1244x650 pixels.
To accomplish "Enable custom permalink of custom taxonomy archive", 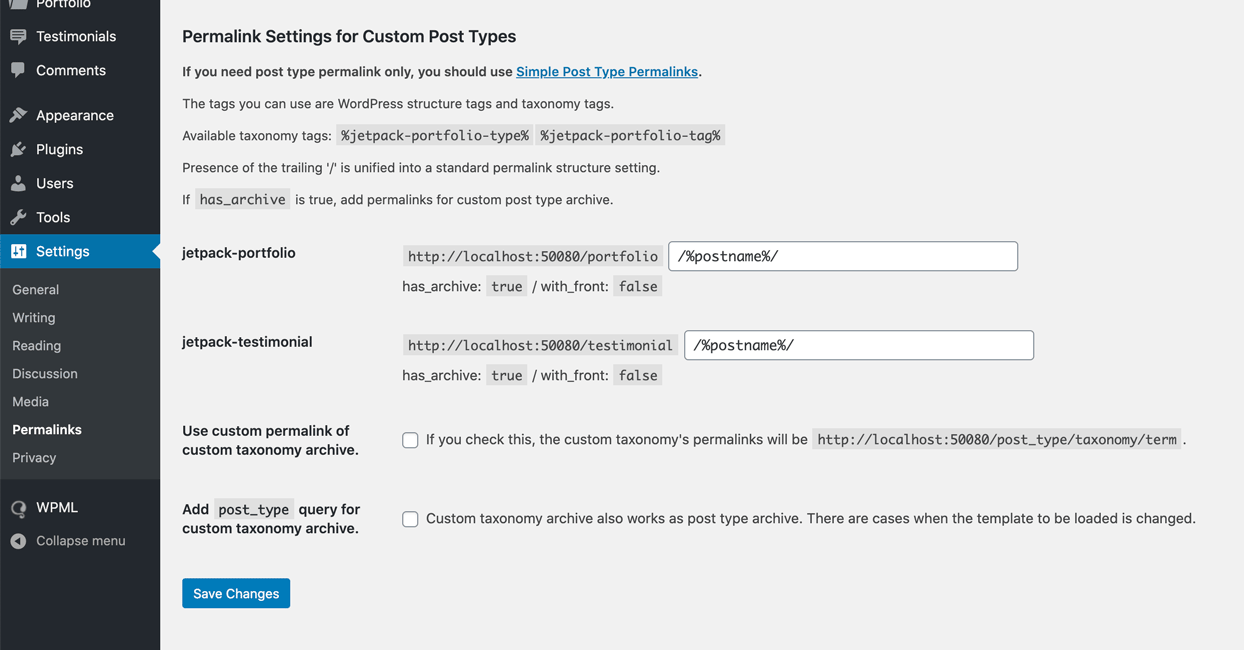I will [410, 440].
